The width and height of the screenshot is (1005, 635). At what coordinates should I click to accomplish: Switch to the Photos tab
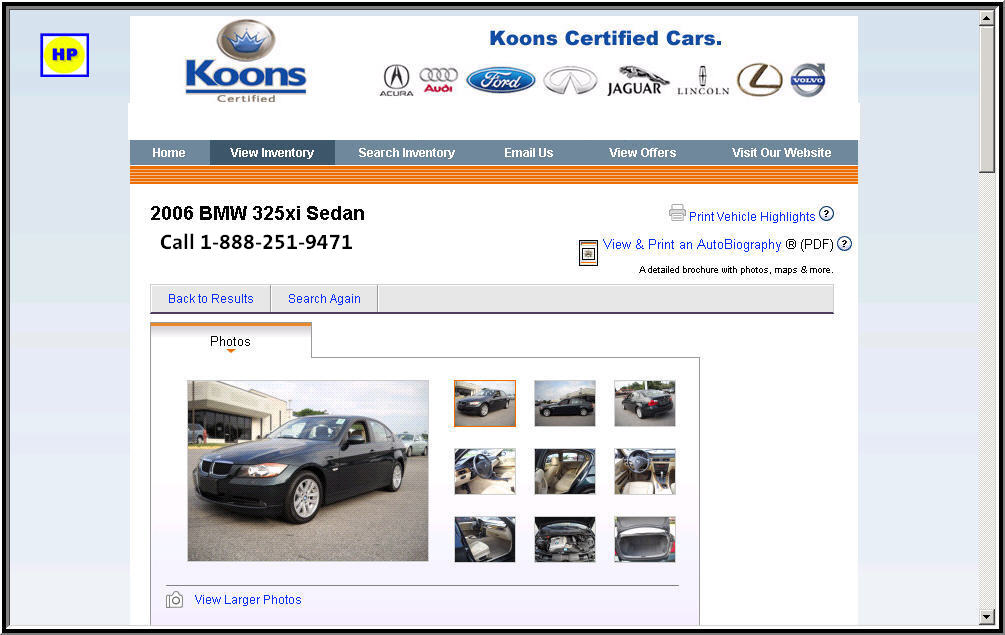point(231,341)
